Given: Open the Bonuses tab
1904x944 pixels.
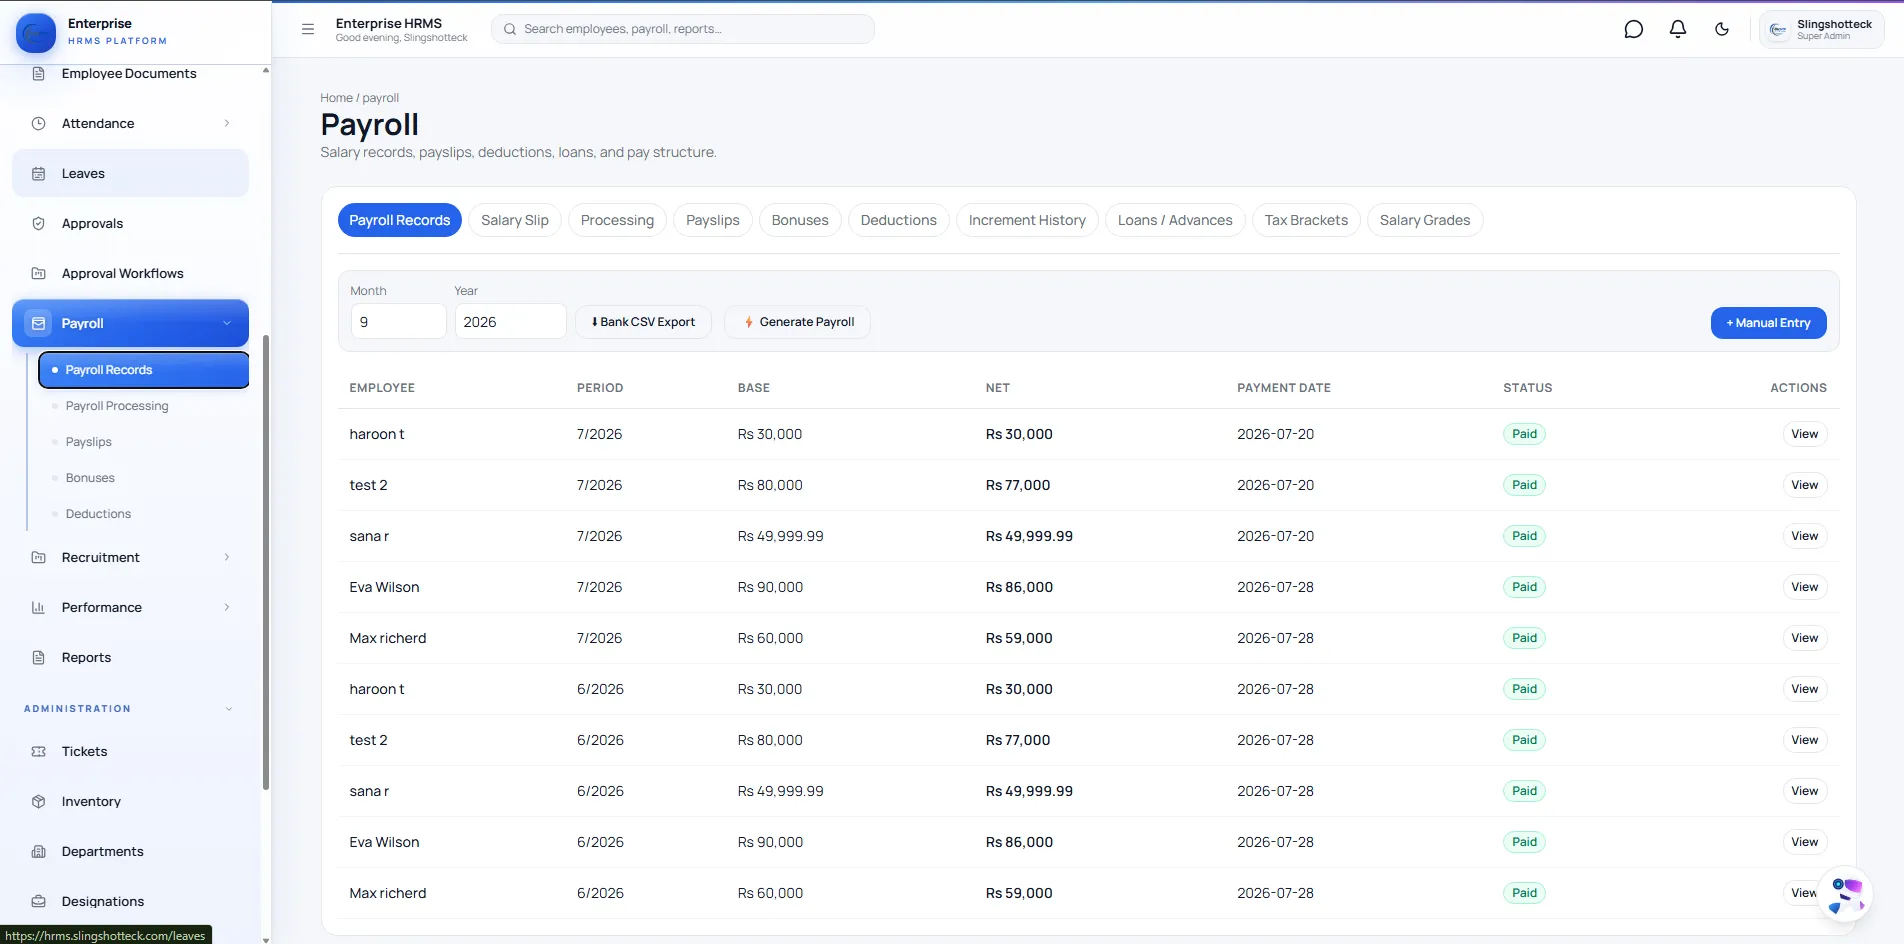Looking at the screenshot, I should point(800,220).
